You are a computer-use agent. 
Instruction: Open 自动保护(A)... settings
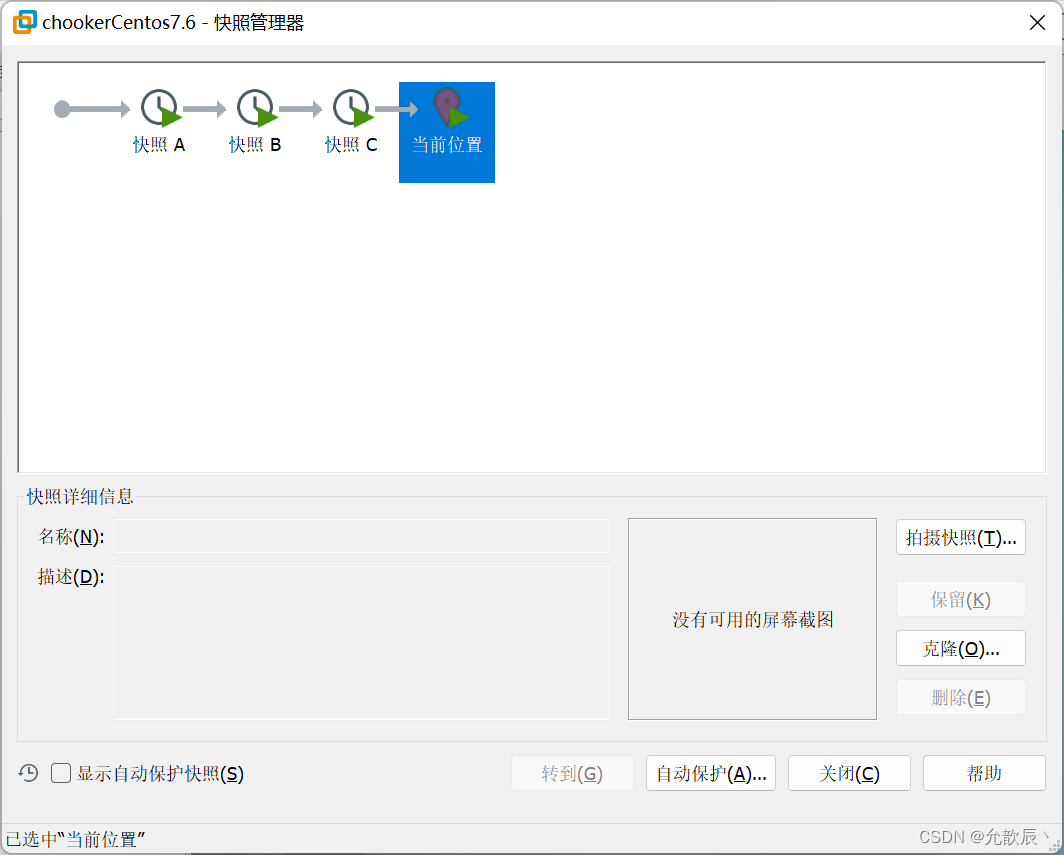710,773
